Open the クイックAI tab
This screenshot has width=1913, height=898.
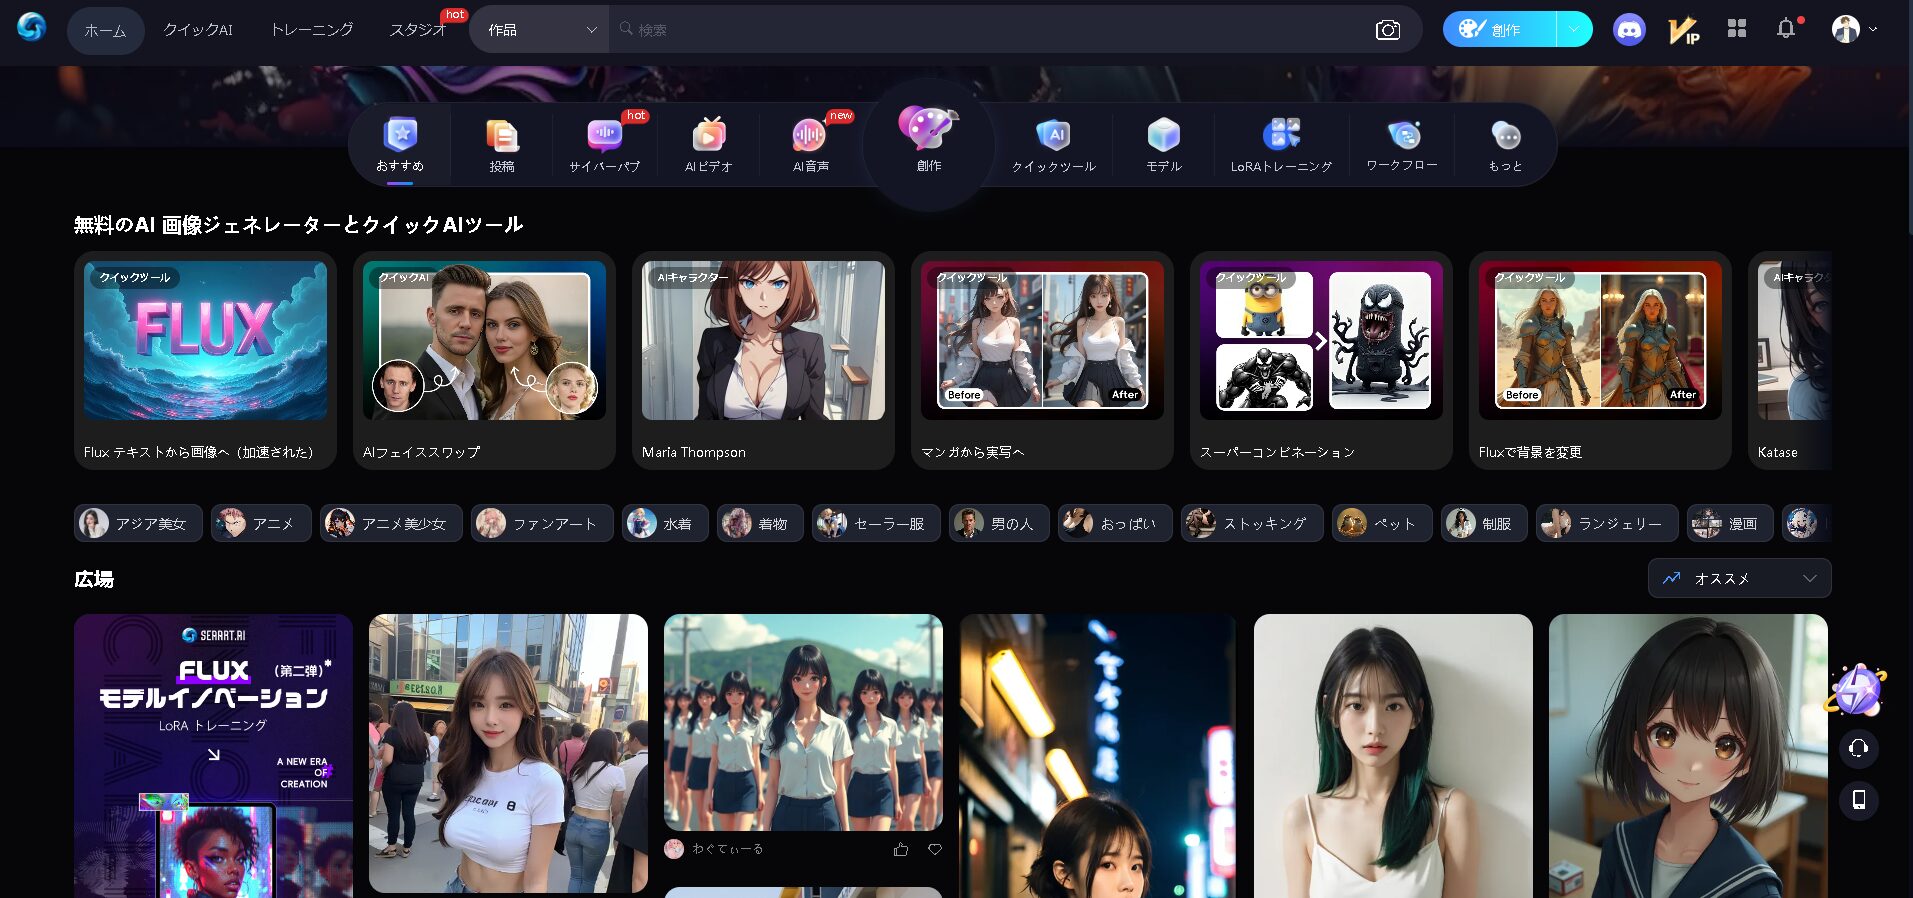(198, 30)
